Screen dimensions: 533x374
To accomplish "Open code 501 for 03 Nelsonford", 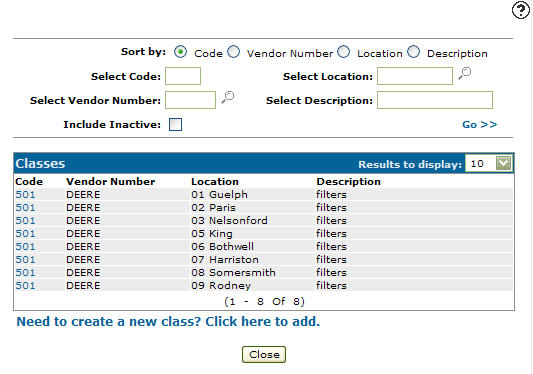I will coord(25,220).
